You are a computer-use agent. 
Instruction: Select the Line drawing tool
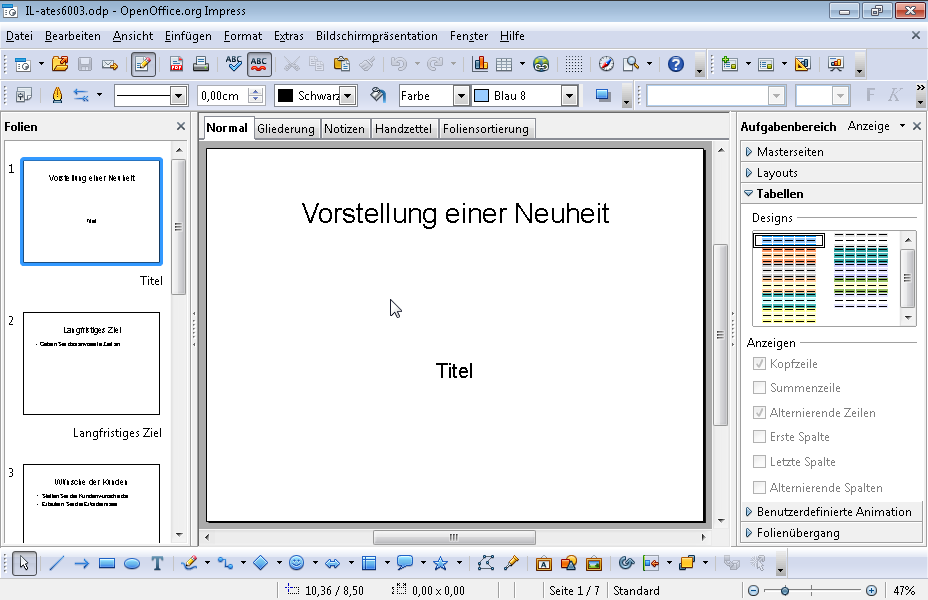[56, 563]
